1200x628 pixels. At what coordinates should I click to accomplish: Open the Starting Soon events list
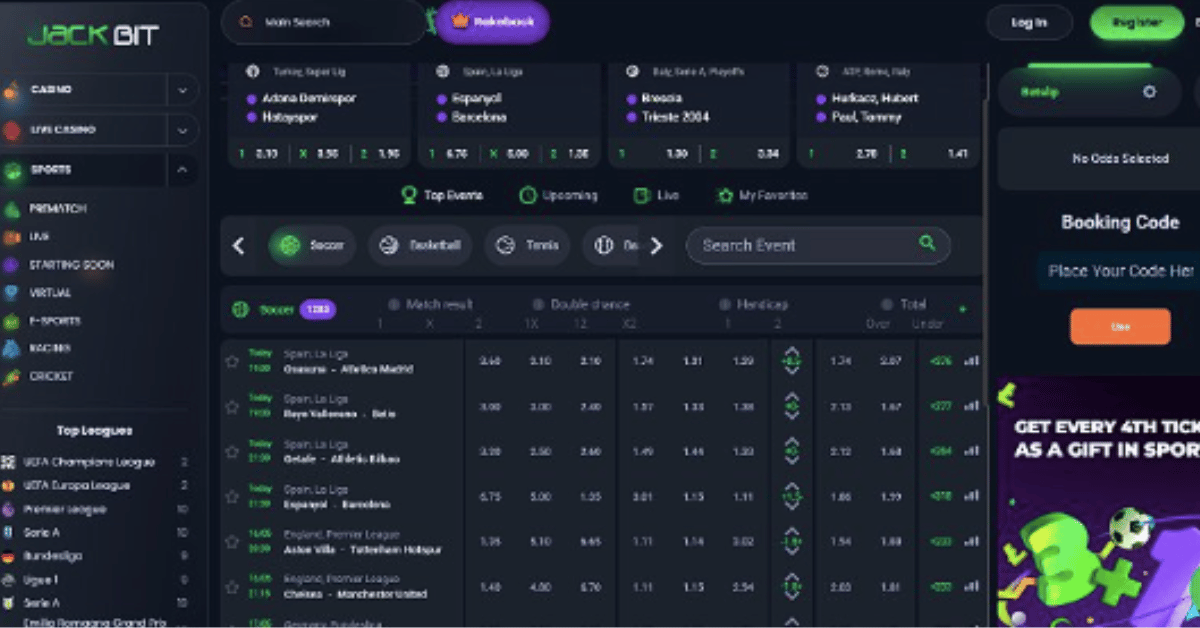pyautogui.click(x=71, y=265)
